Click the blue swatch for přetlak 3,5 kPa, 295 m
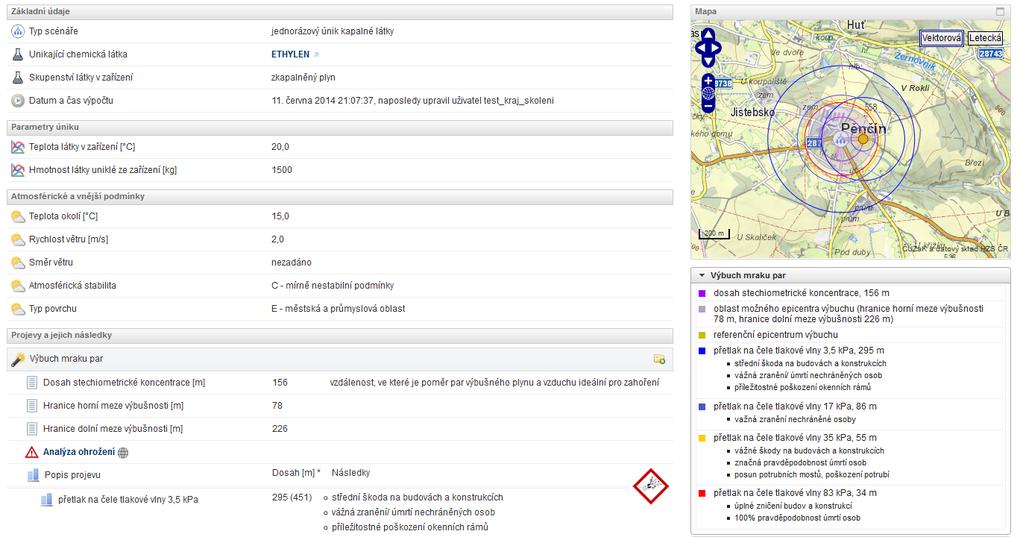1023x537 pixels. coord(702,351)
